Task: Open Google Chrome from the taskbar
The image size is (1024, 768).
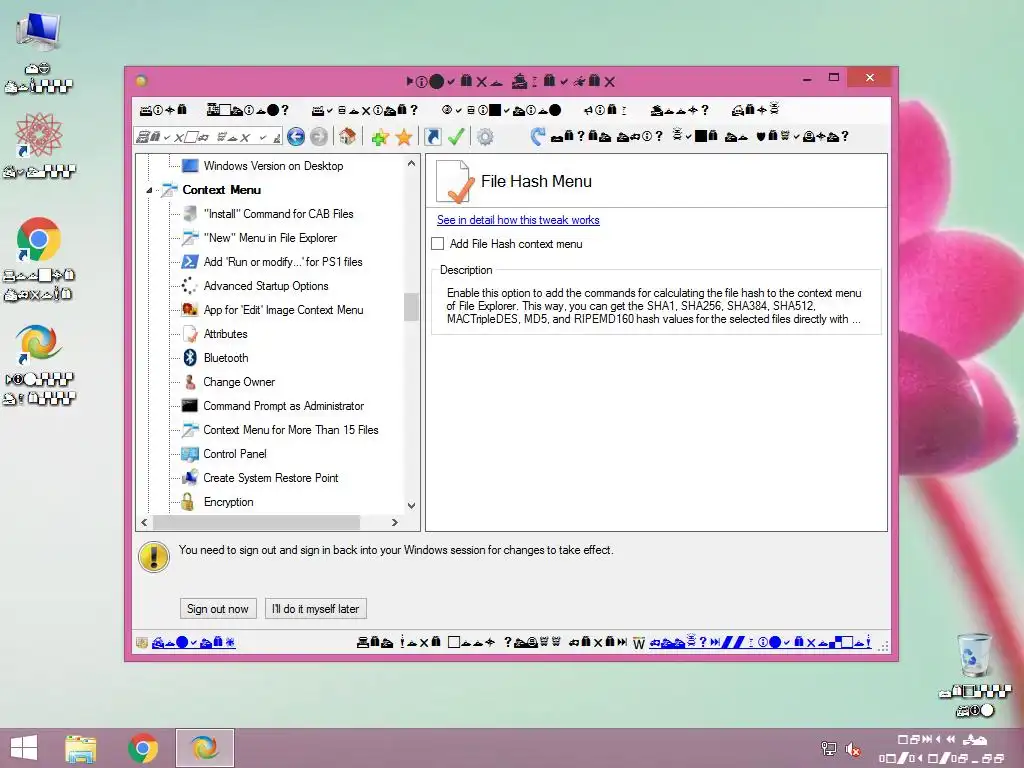Action: tap(143, 748)
